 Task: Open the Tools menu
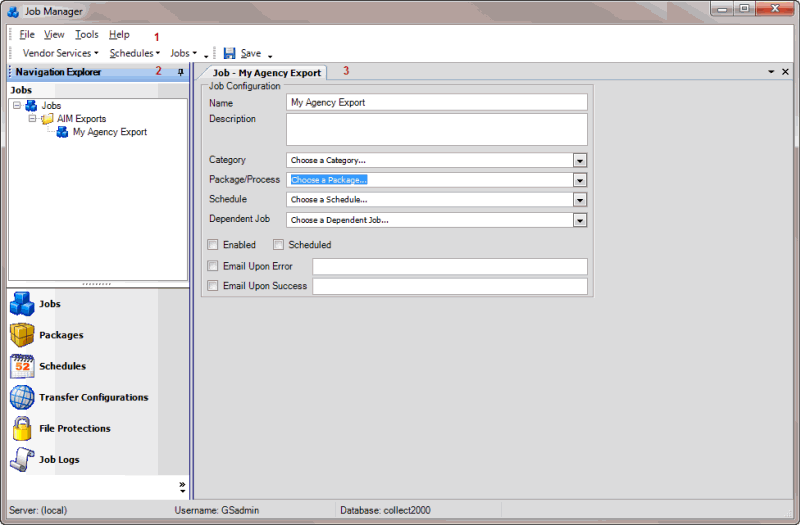87,34
